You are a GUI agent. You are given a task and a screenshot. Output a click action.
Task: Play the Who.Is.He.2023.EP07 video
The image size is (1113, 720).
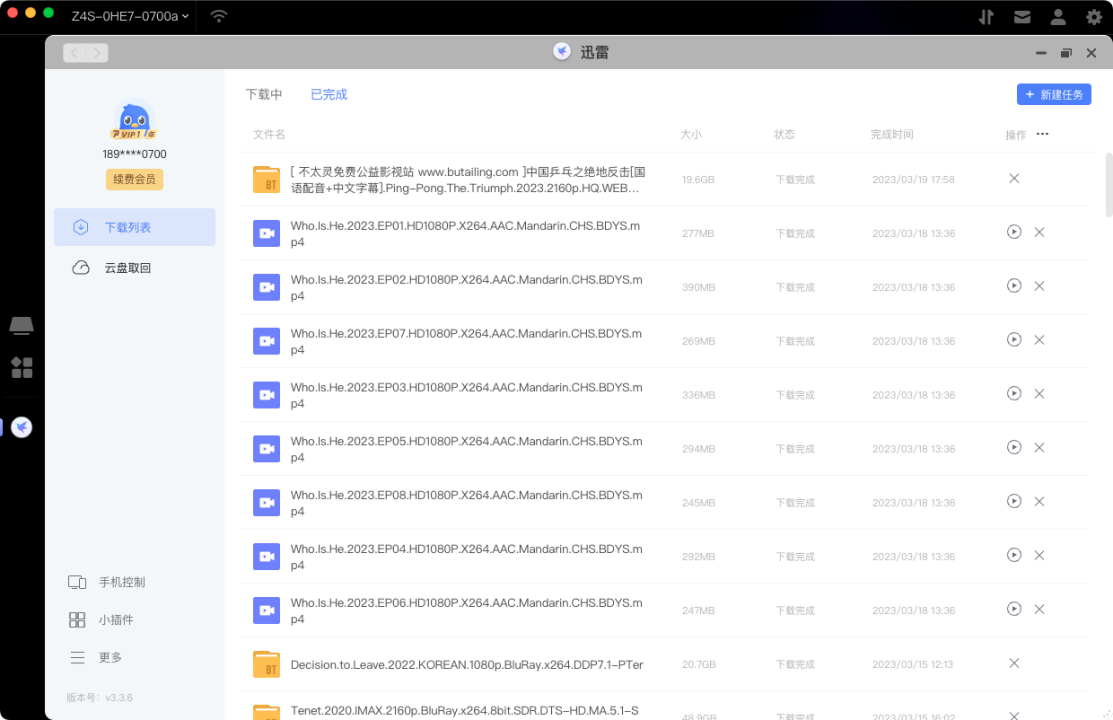click(x=1014, y=339)
